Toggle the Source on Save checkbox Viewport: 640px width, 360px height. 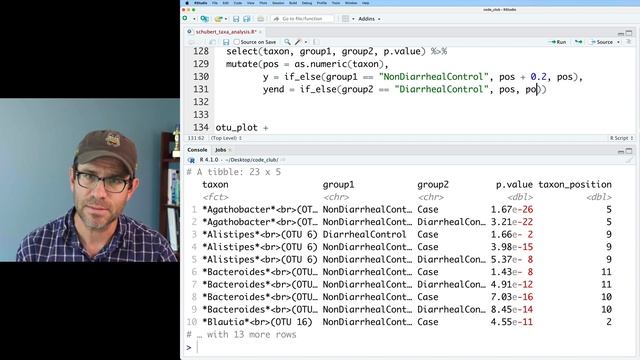coord(237,42)
